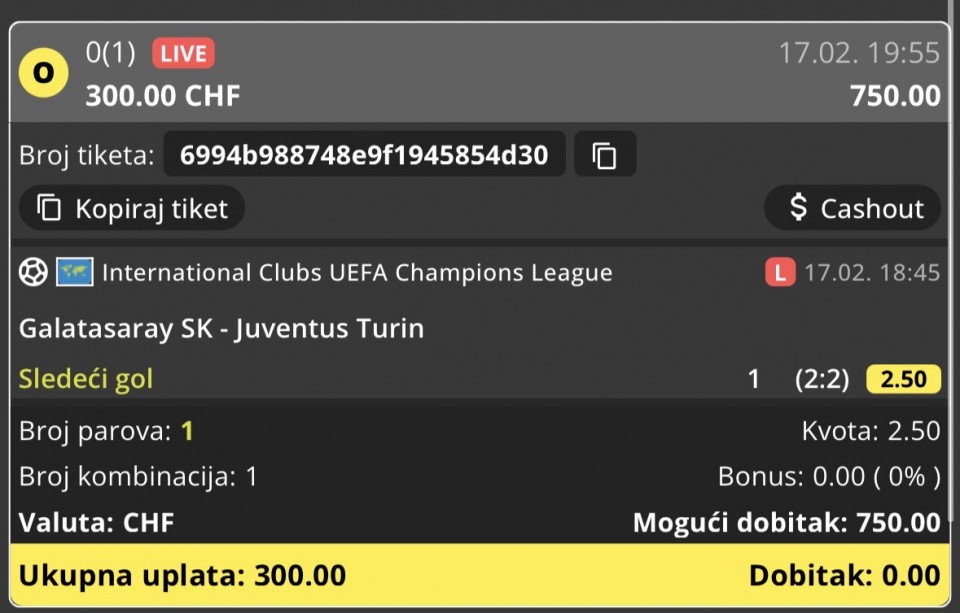Copy the ticket number with the copy icon
This screenshot has width=960, height=613.
(x=605, y=154)
